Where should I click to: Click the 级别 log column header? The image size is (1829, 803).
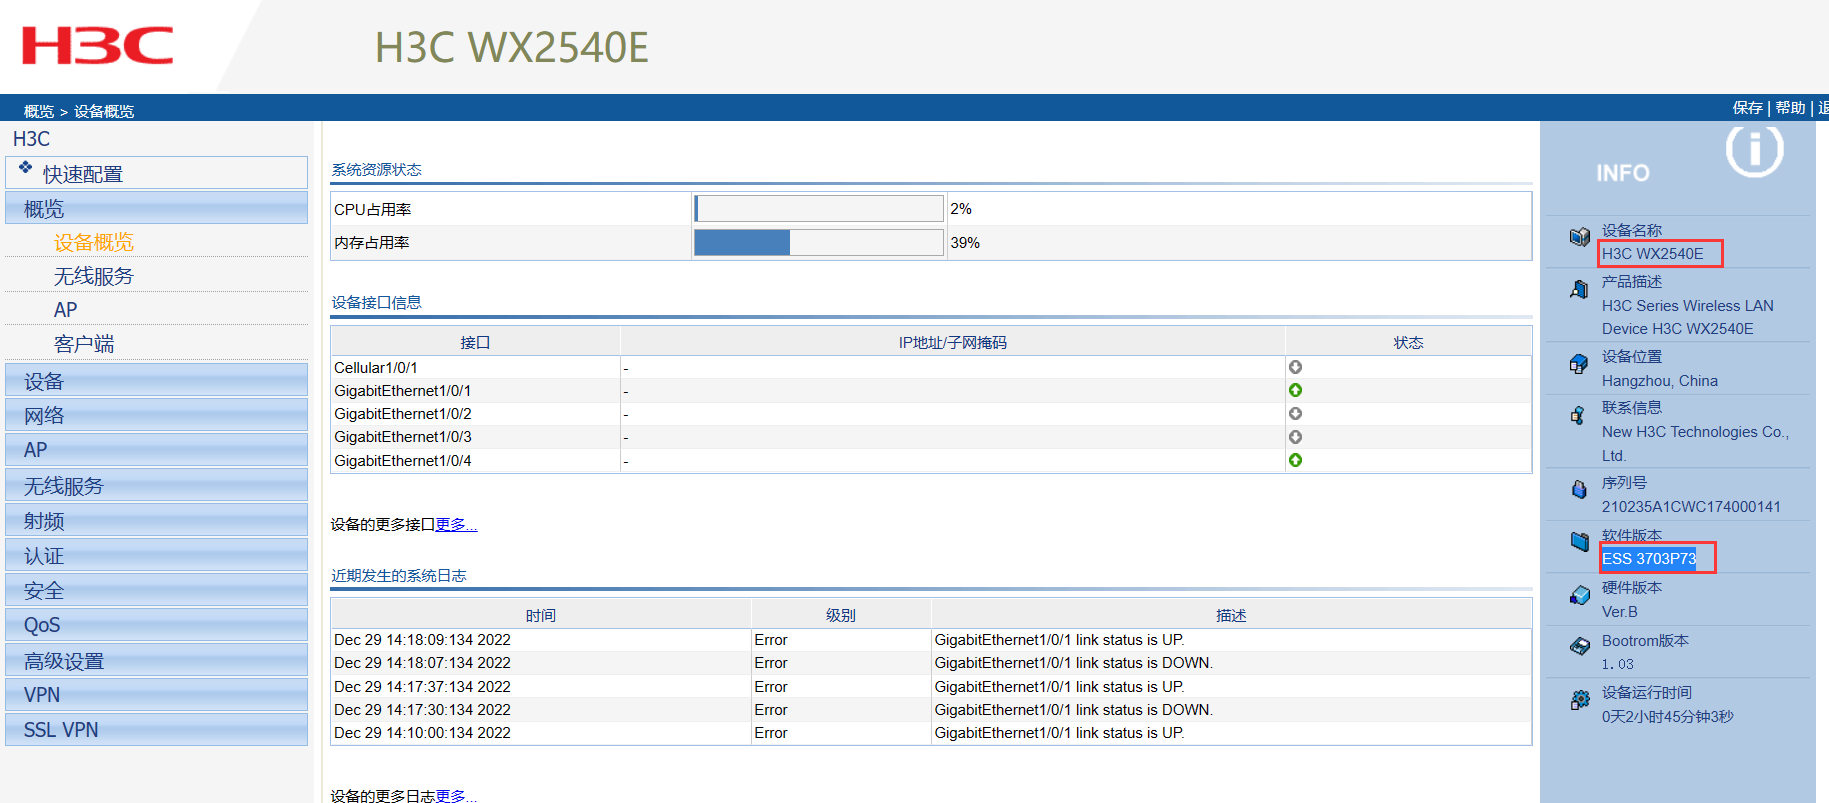pos(841,615)
